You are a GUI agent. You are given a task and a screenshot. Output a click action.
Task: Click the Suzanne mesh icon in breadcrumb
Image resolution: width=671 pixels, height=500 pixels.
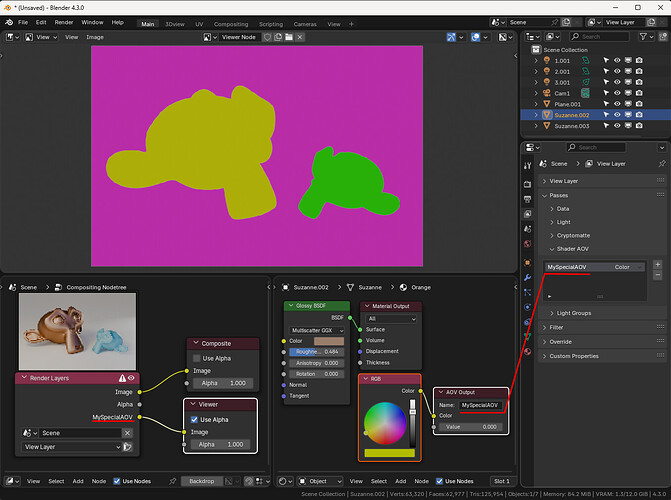(x=350, y=287)
